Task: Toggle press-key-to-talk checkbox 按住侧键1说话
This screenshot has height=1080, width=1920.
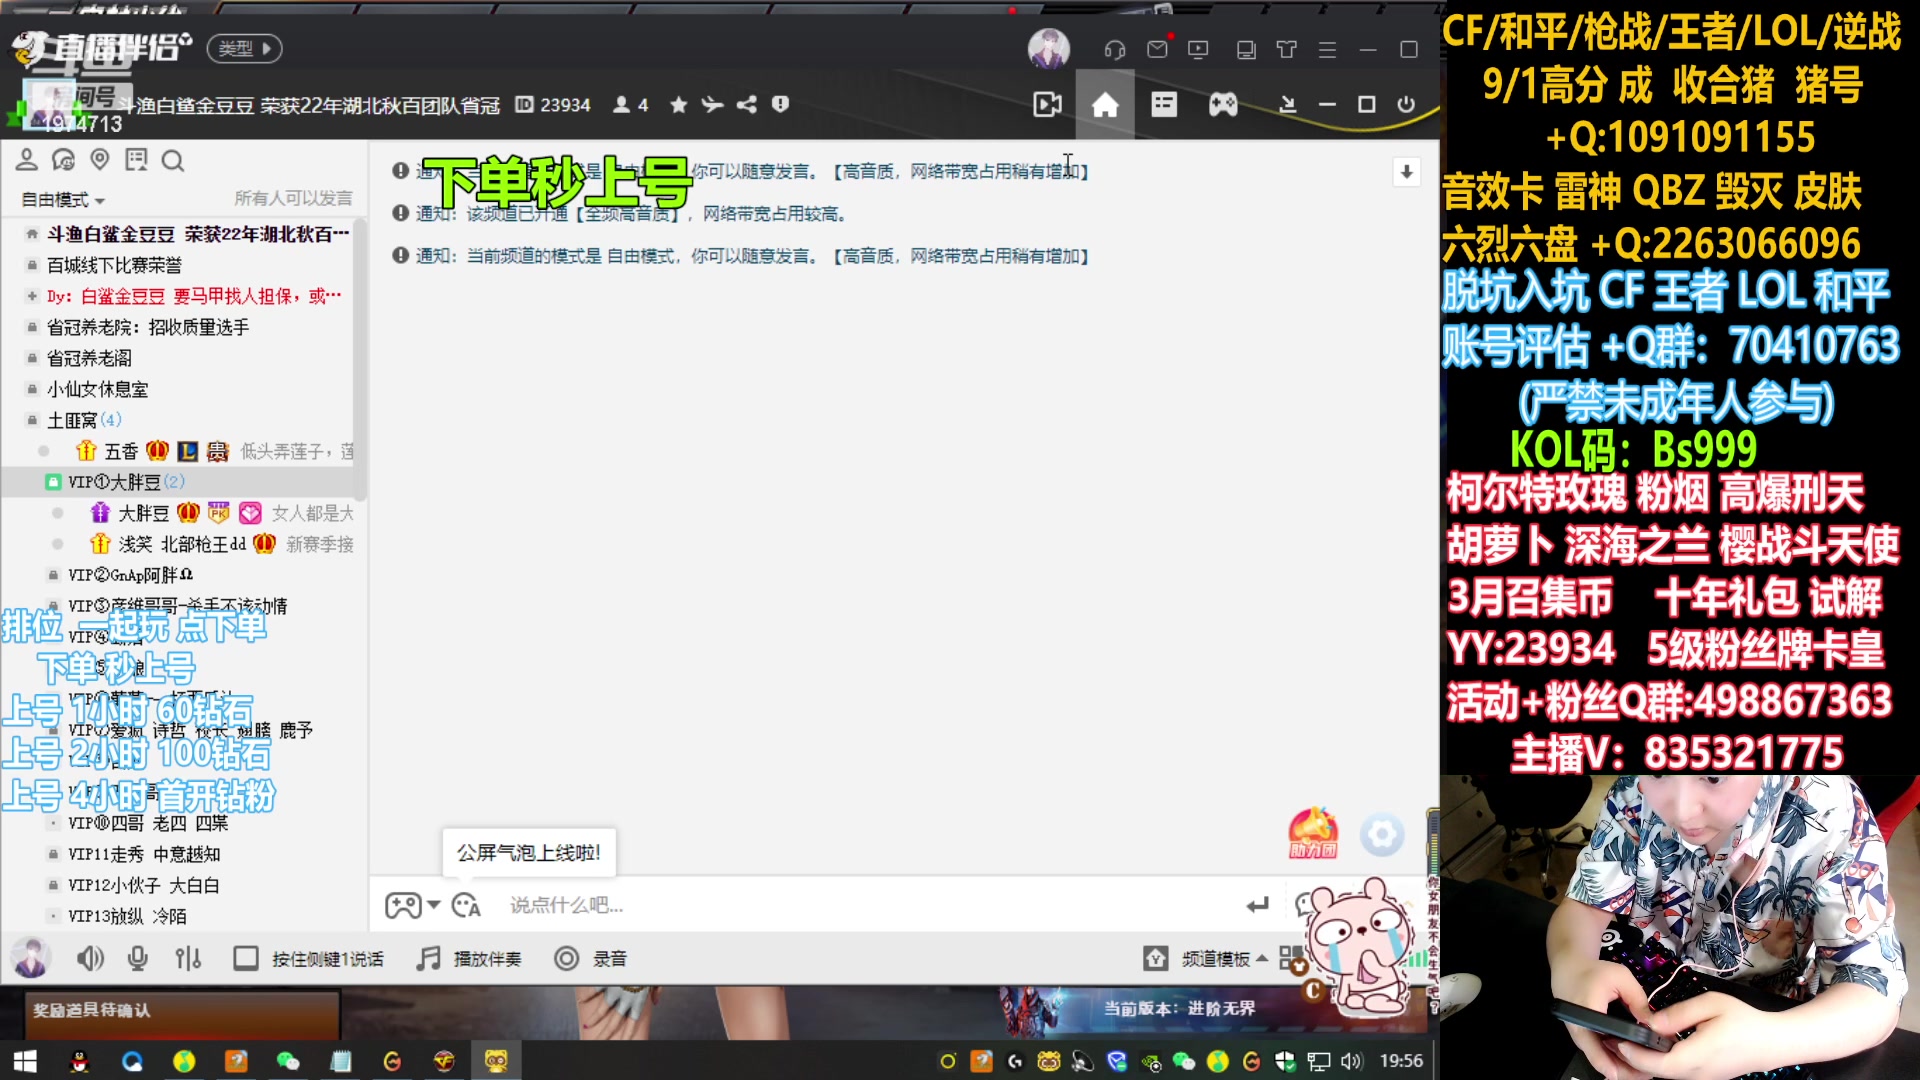Action: [x=245, y=959]
